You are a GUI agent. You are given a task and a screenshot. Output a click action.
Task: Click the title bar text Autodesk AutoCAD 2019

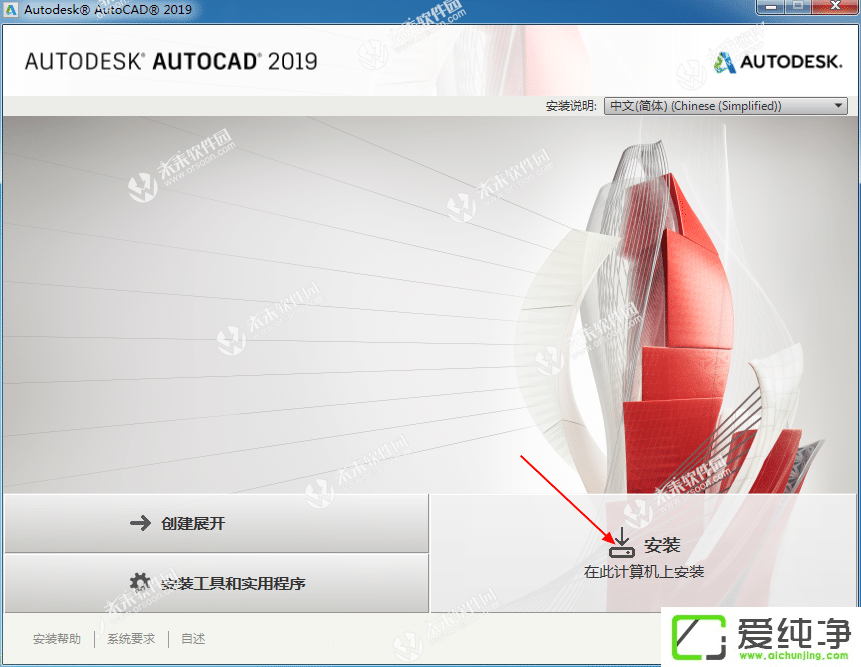[110, 8]
